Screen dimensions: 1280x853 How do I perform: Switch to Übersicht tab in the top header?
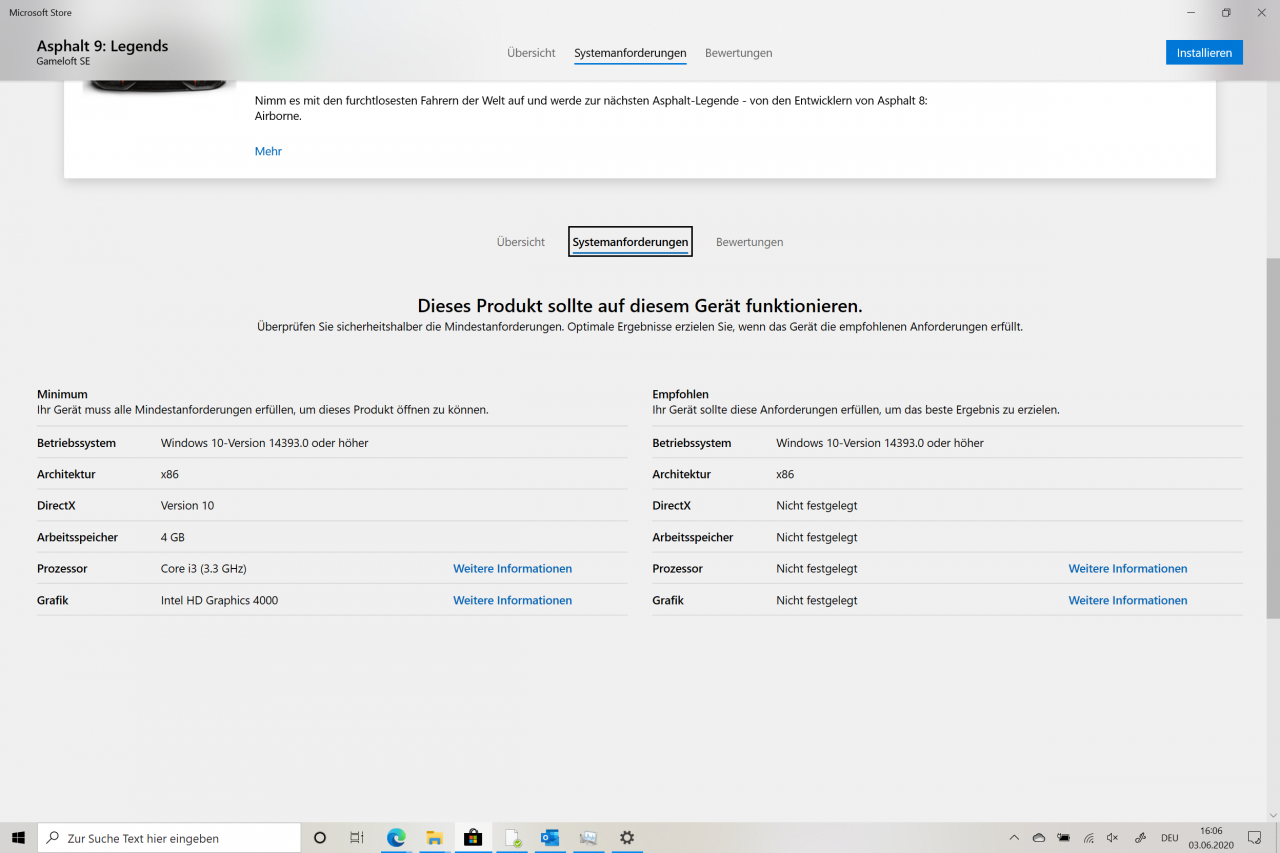tap(531, 53)
